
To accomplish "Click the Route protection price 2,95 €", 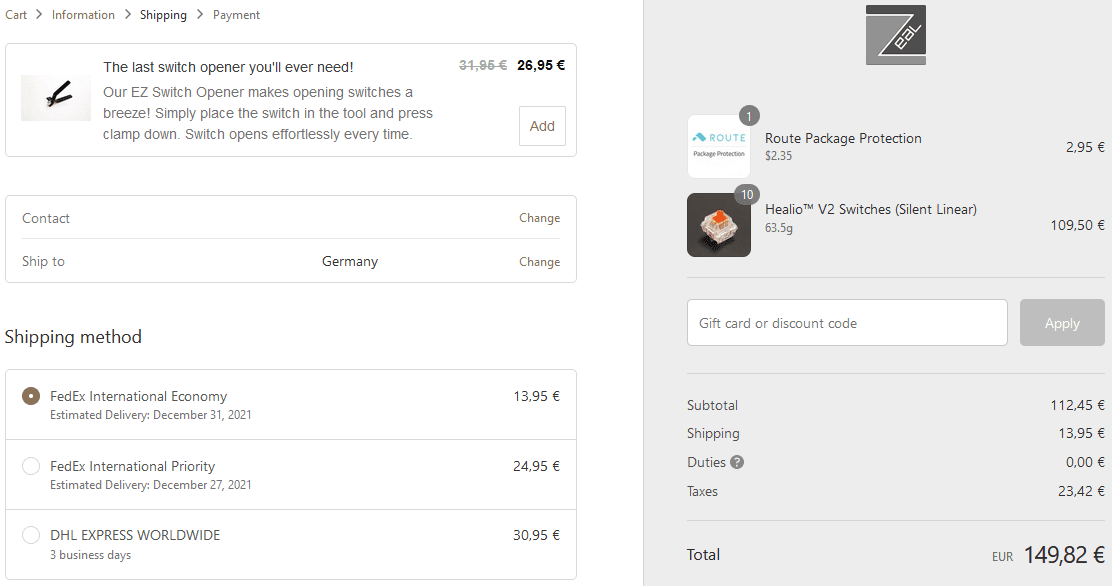I will point(1085,147).
